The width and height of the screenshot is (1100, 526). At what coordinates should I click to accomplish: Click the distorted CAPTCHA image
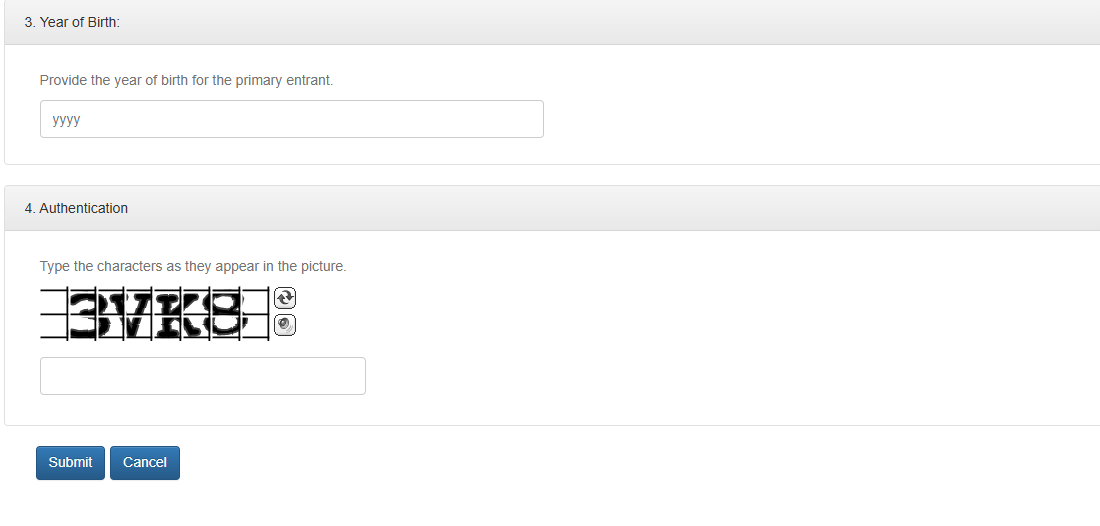(156, 314)
